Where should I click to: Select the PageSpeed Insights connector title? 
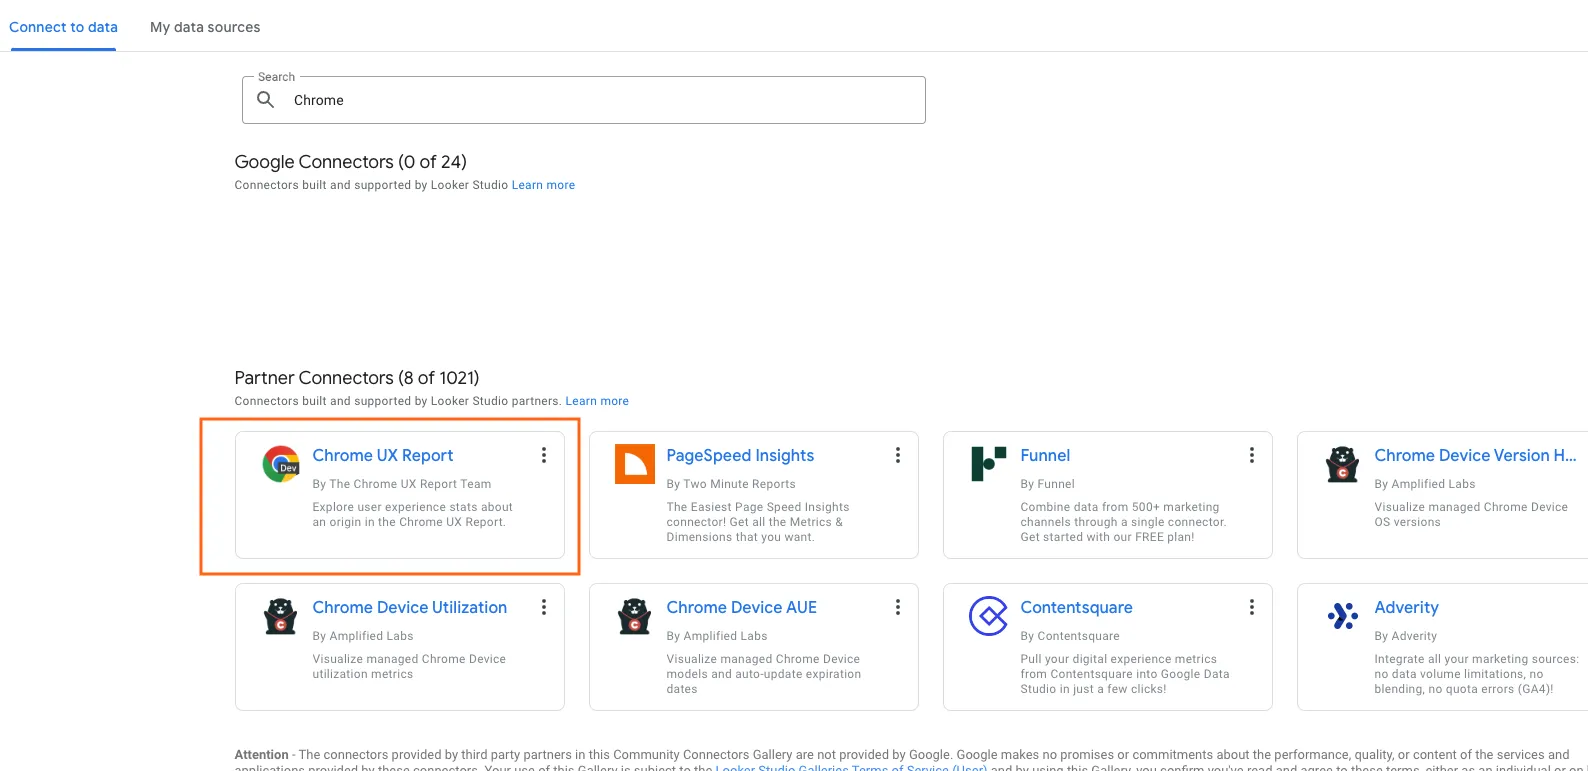click(740, 455)
